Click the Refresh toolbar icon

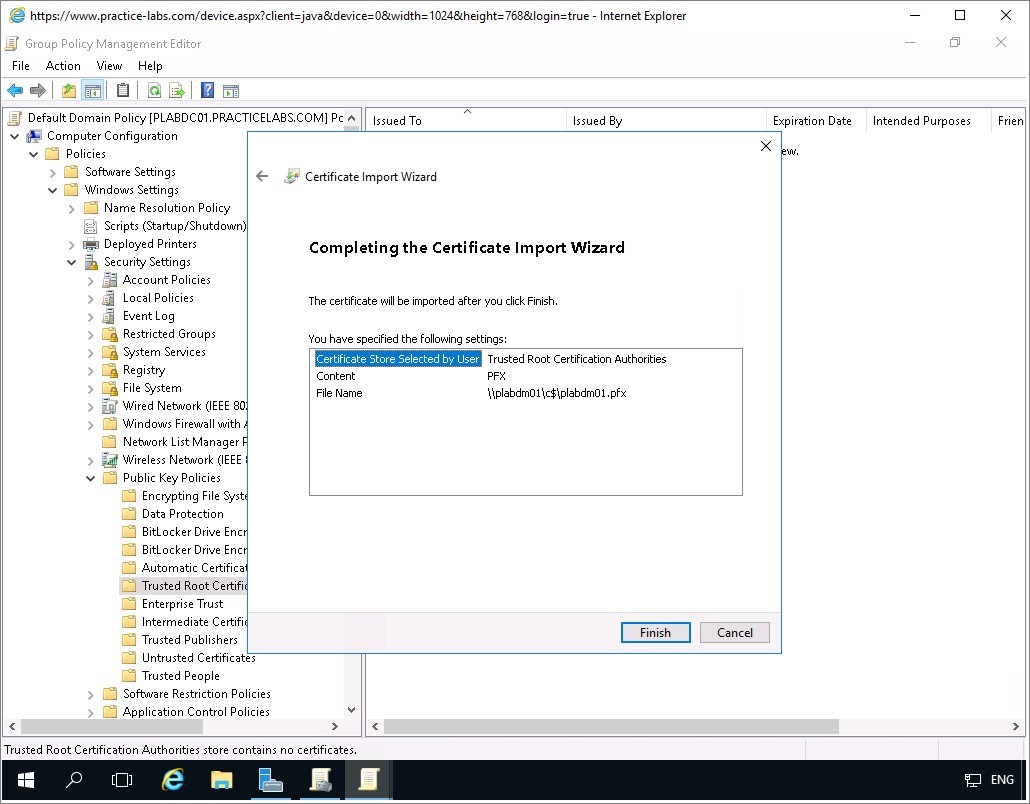pyautogui.click(x=154, y=91)
